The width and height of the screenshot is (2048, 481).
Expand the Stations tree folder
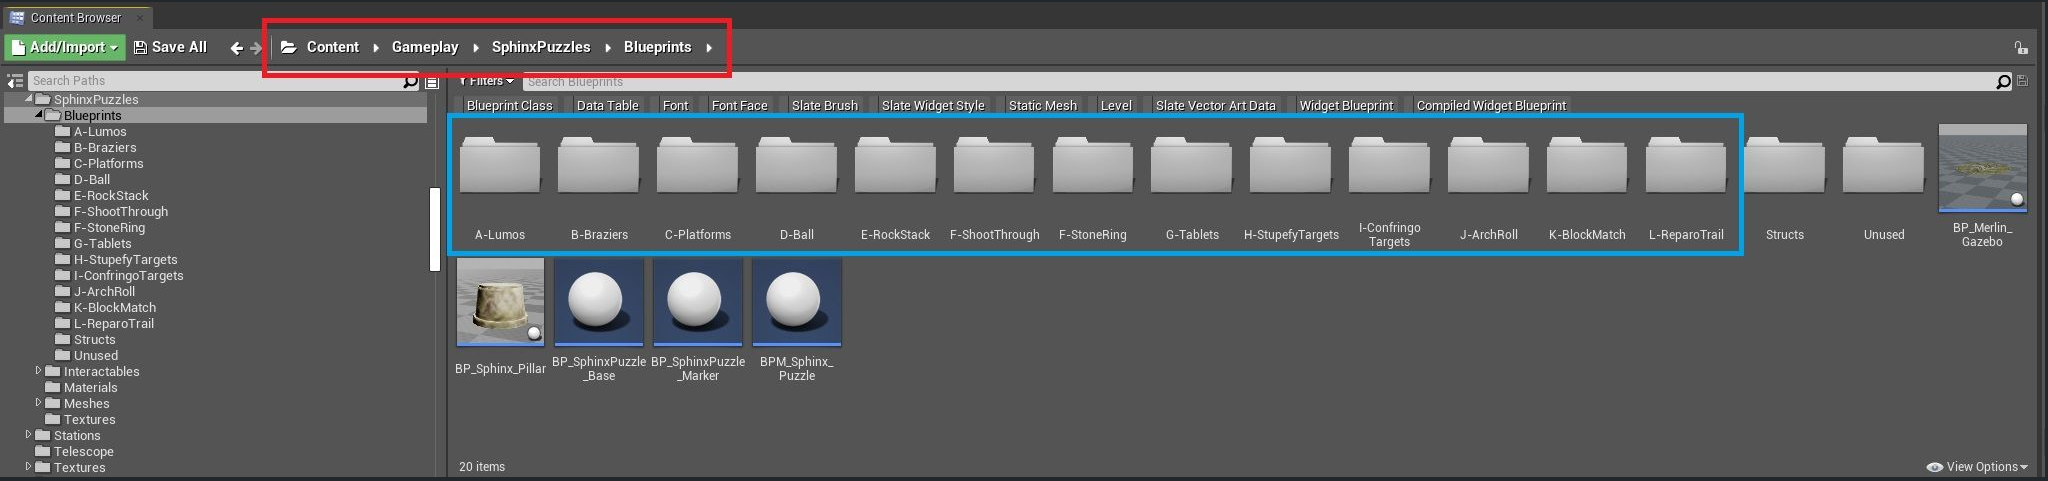[29, 435]
